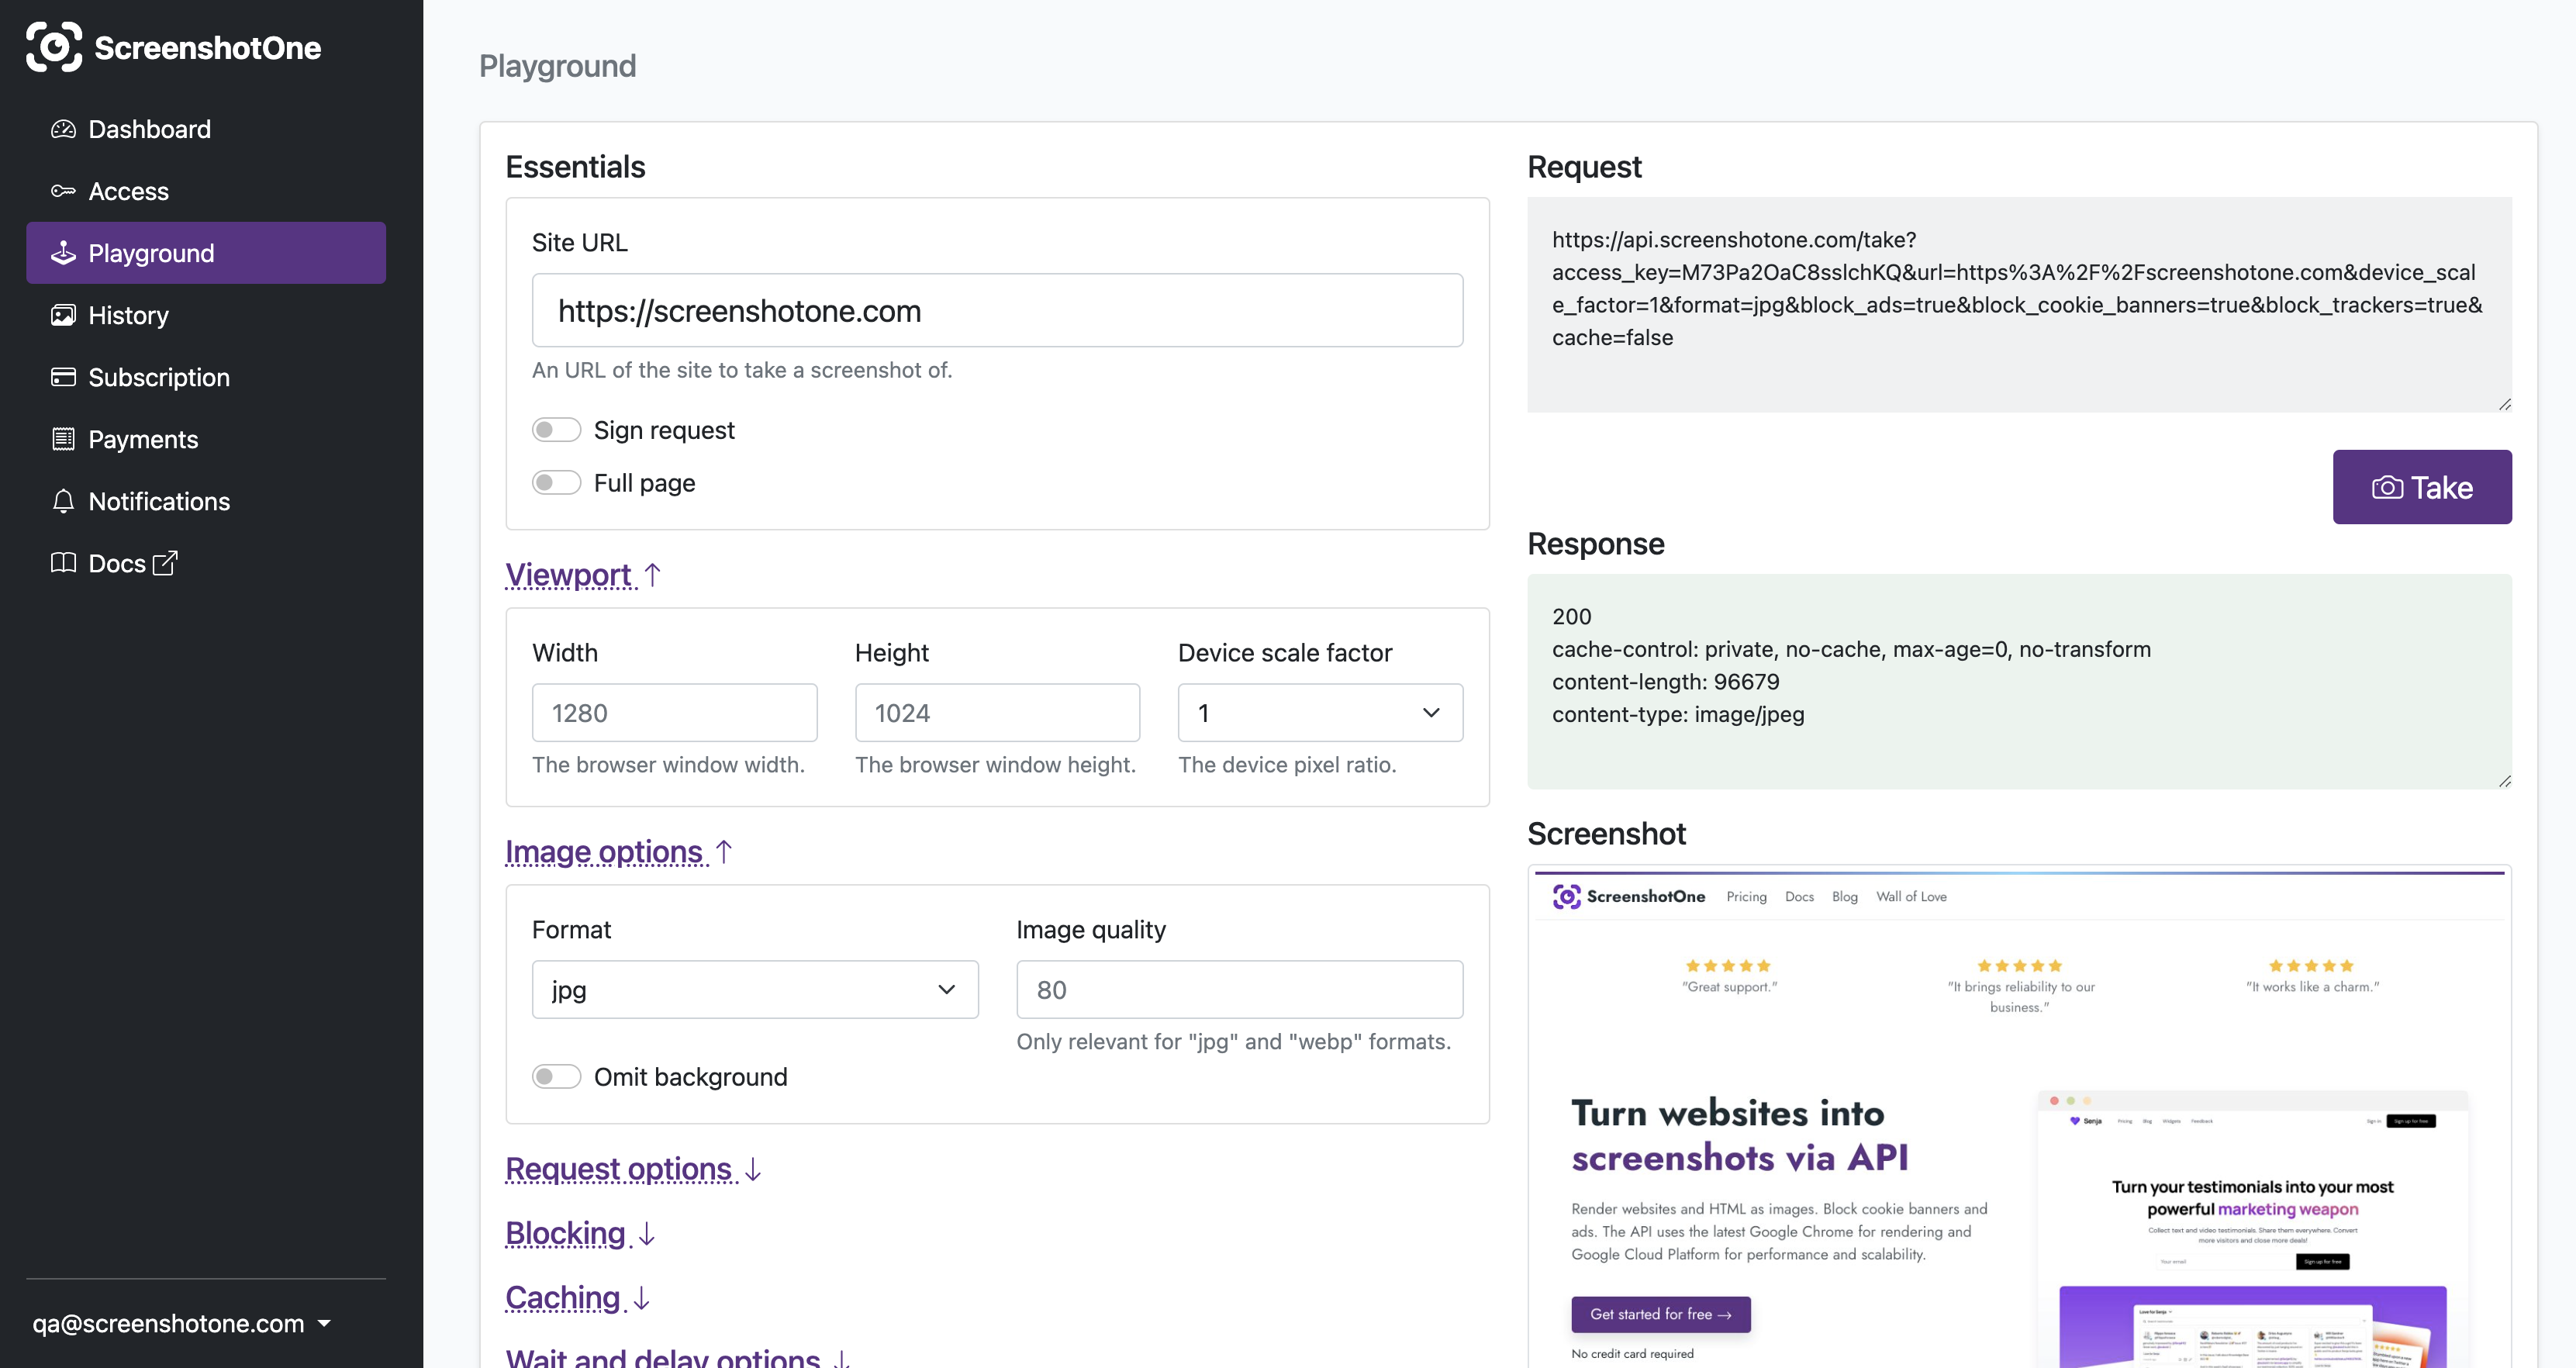
Task: Enable the Sign request toggle
Action: [x=556, y=430]
